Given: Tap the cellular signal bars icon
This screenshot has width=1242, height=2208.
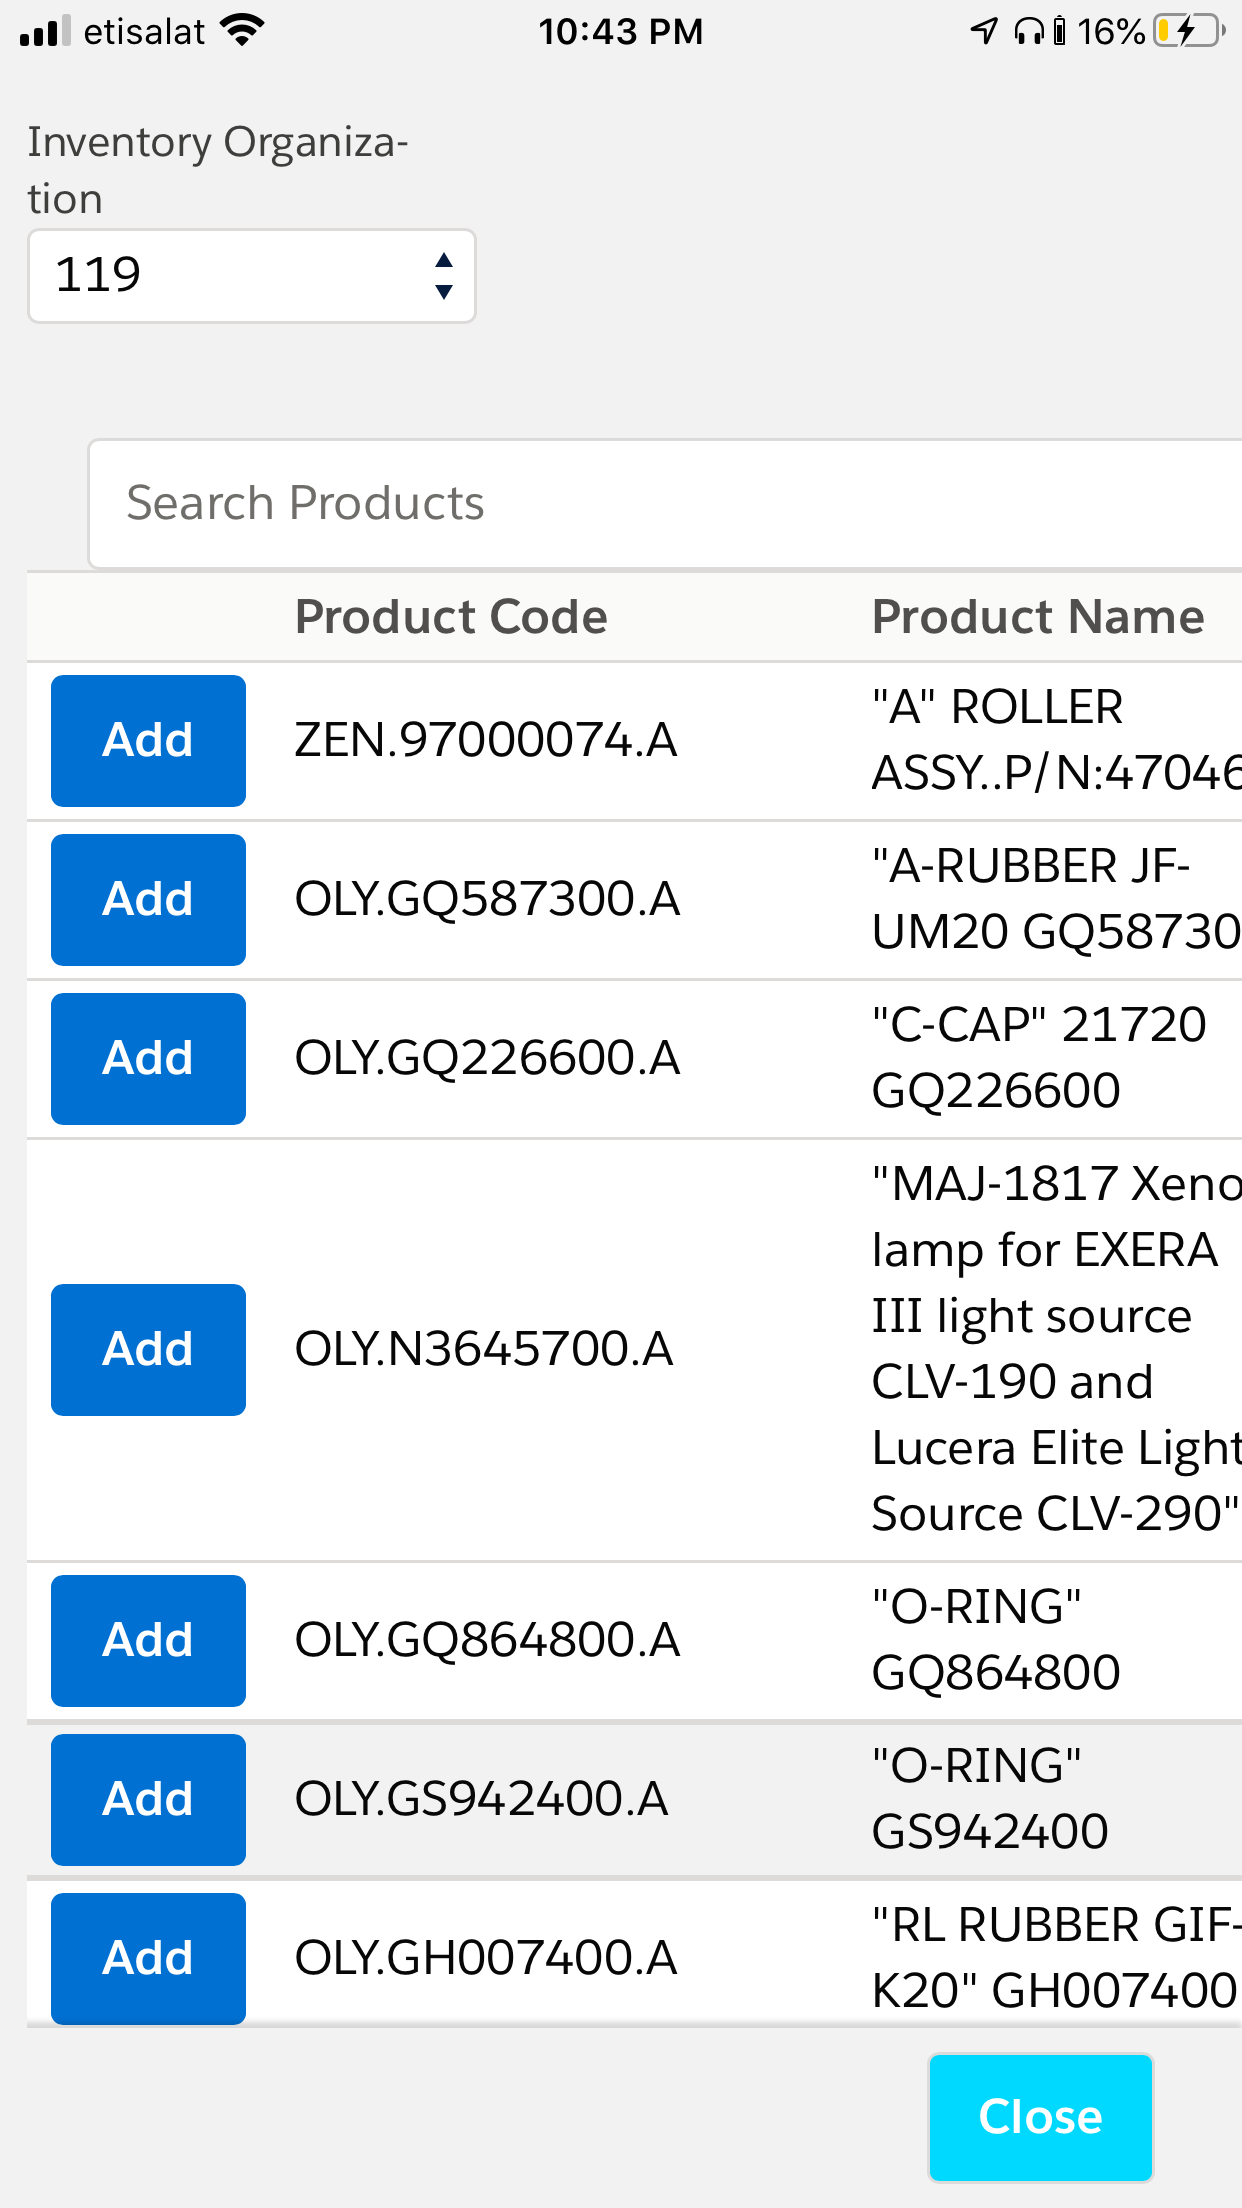Looking at the screenshot, I should click(45, 31).
